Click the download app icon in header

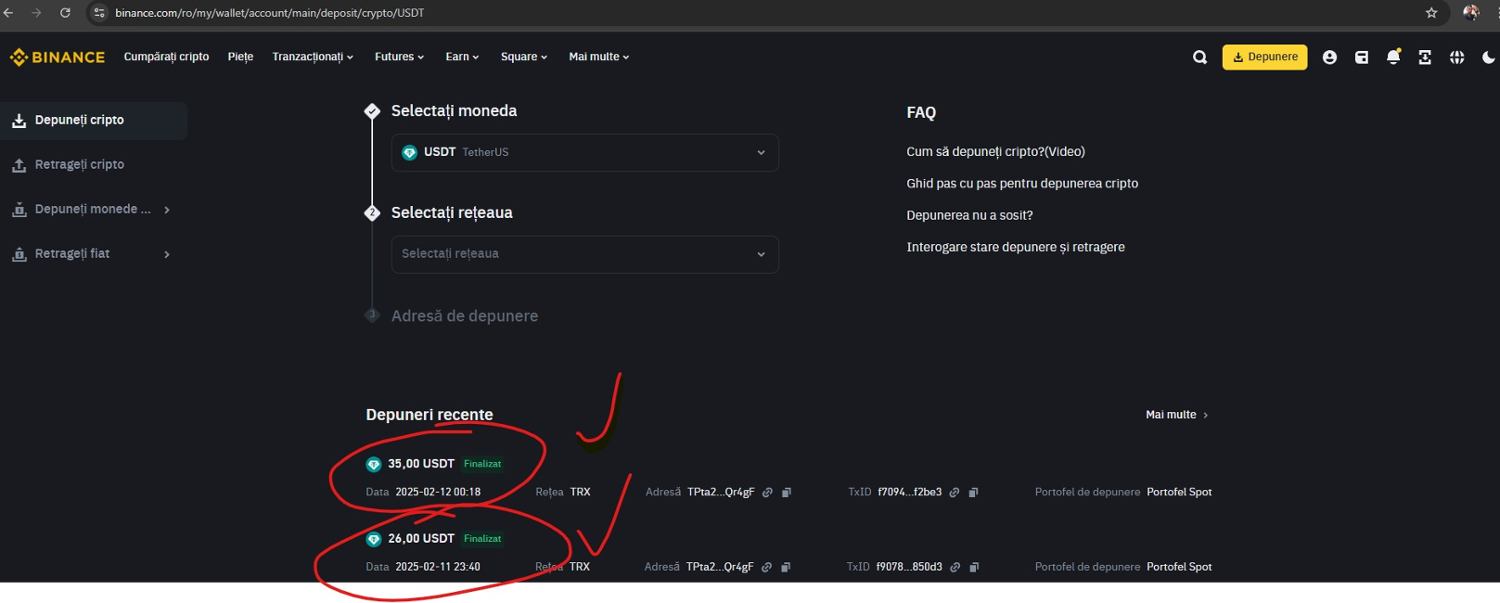(x=1425, y=58)
